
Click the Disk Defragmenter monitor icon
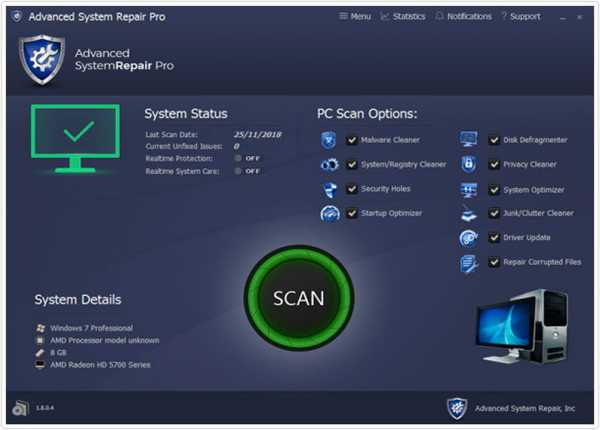[469, 139]
